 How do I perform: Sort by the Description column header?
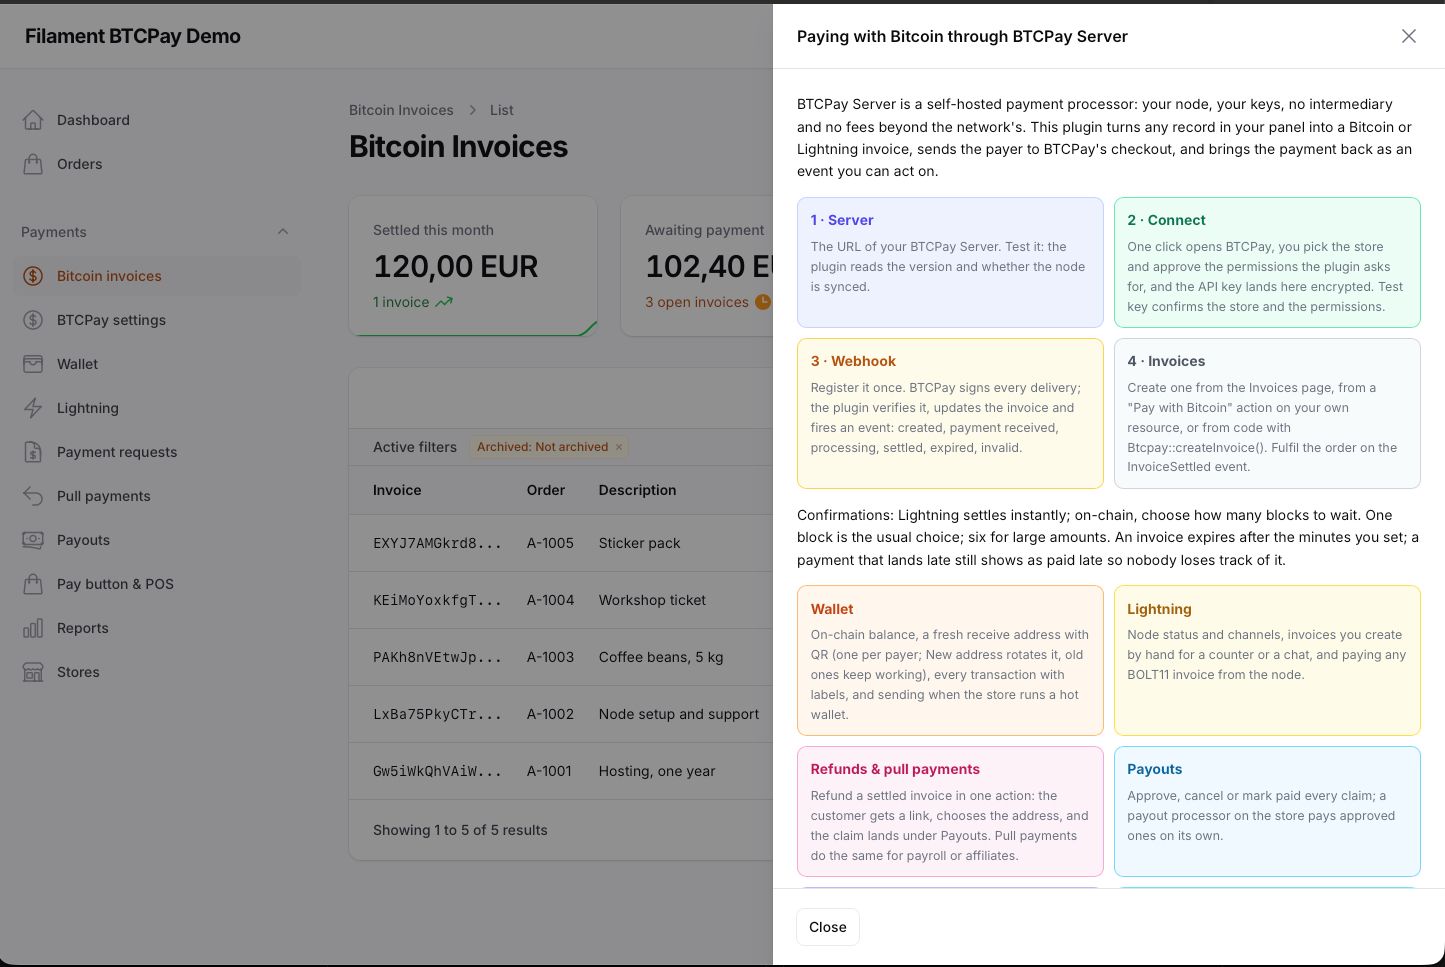coord(638,490)
